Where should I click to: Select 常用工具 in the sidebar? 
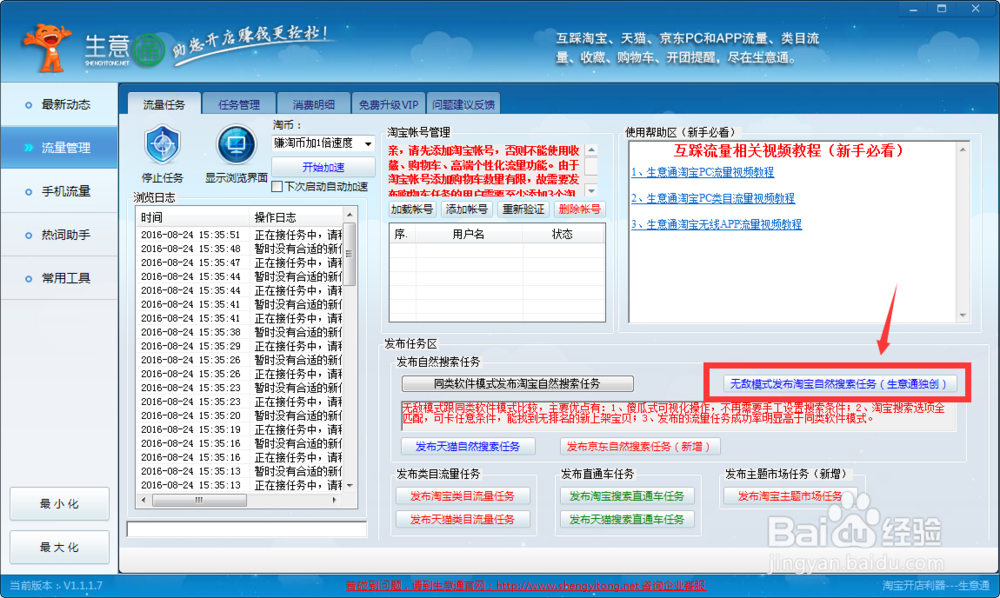(59, 279)
